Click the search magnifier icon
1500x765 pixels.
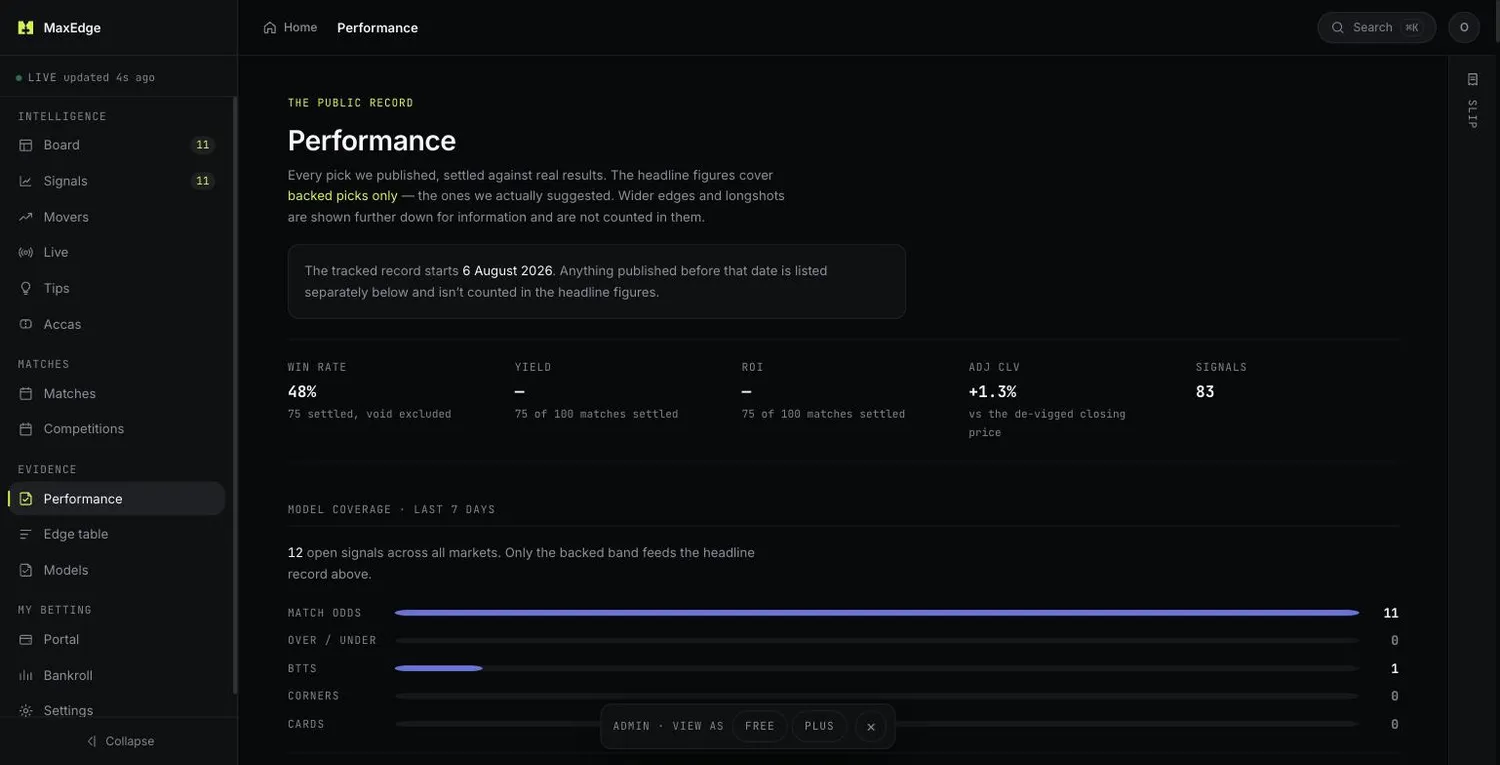[x=1338, y=28]
